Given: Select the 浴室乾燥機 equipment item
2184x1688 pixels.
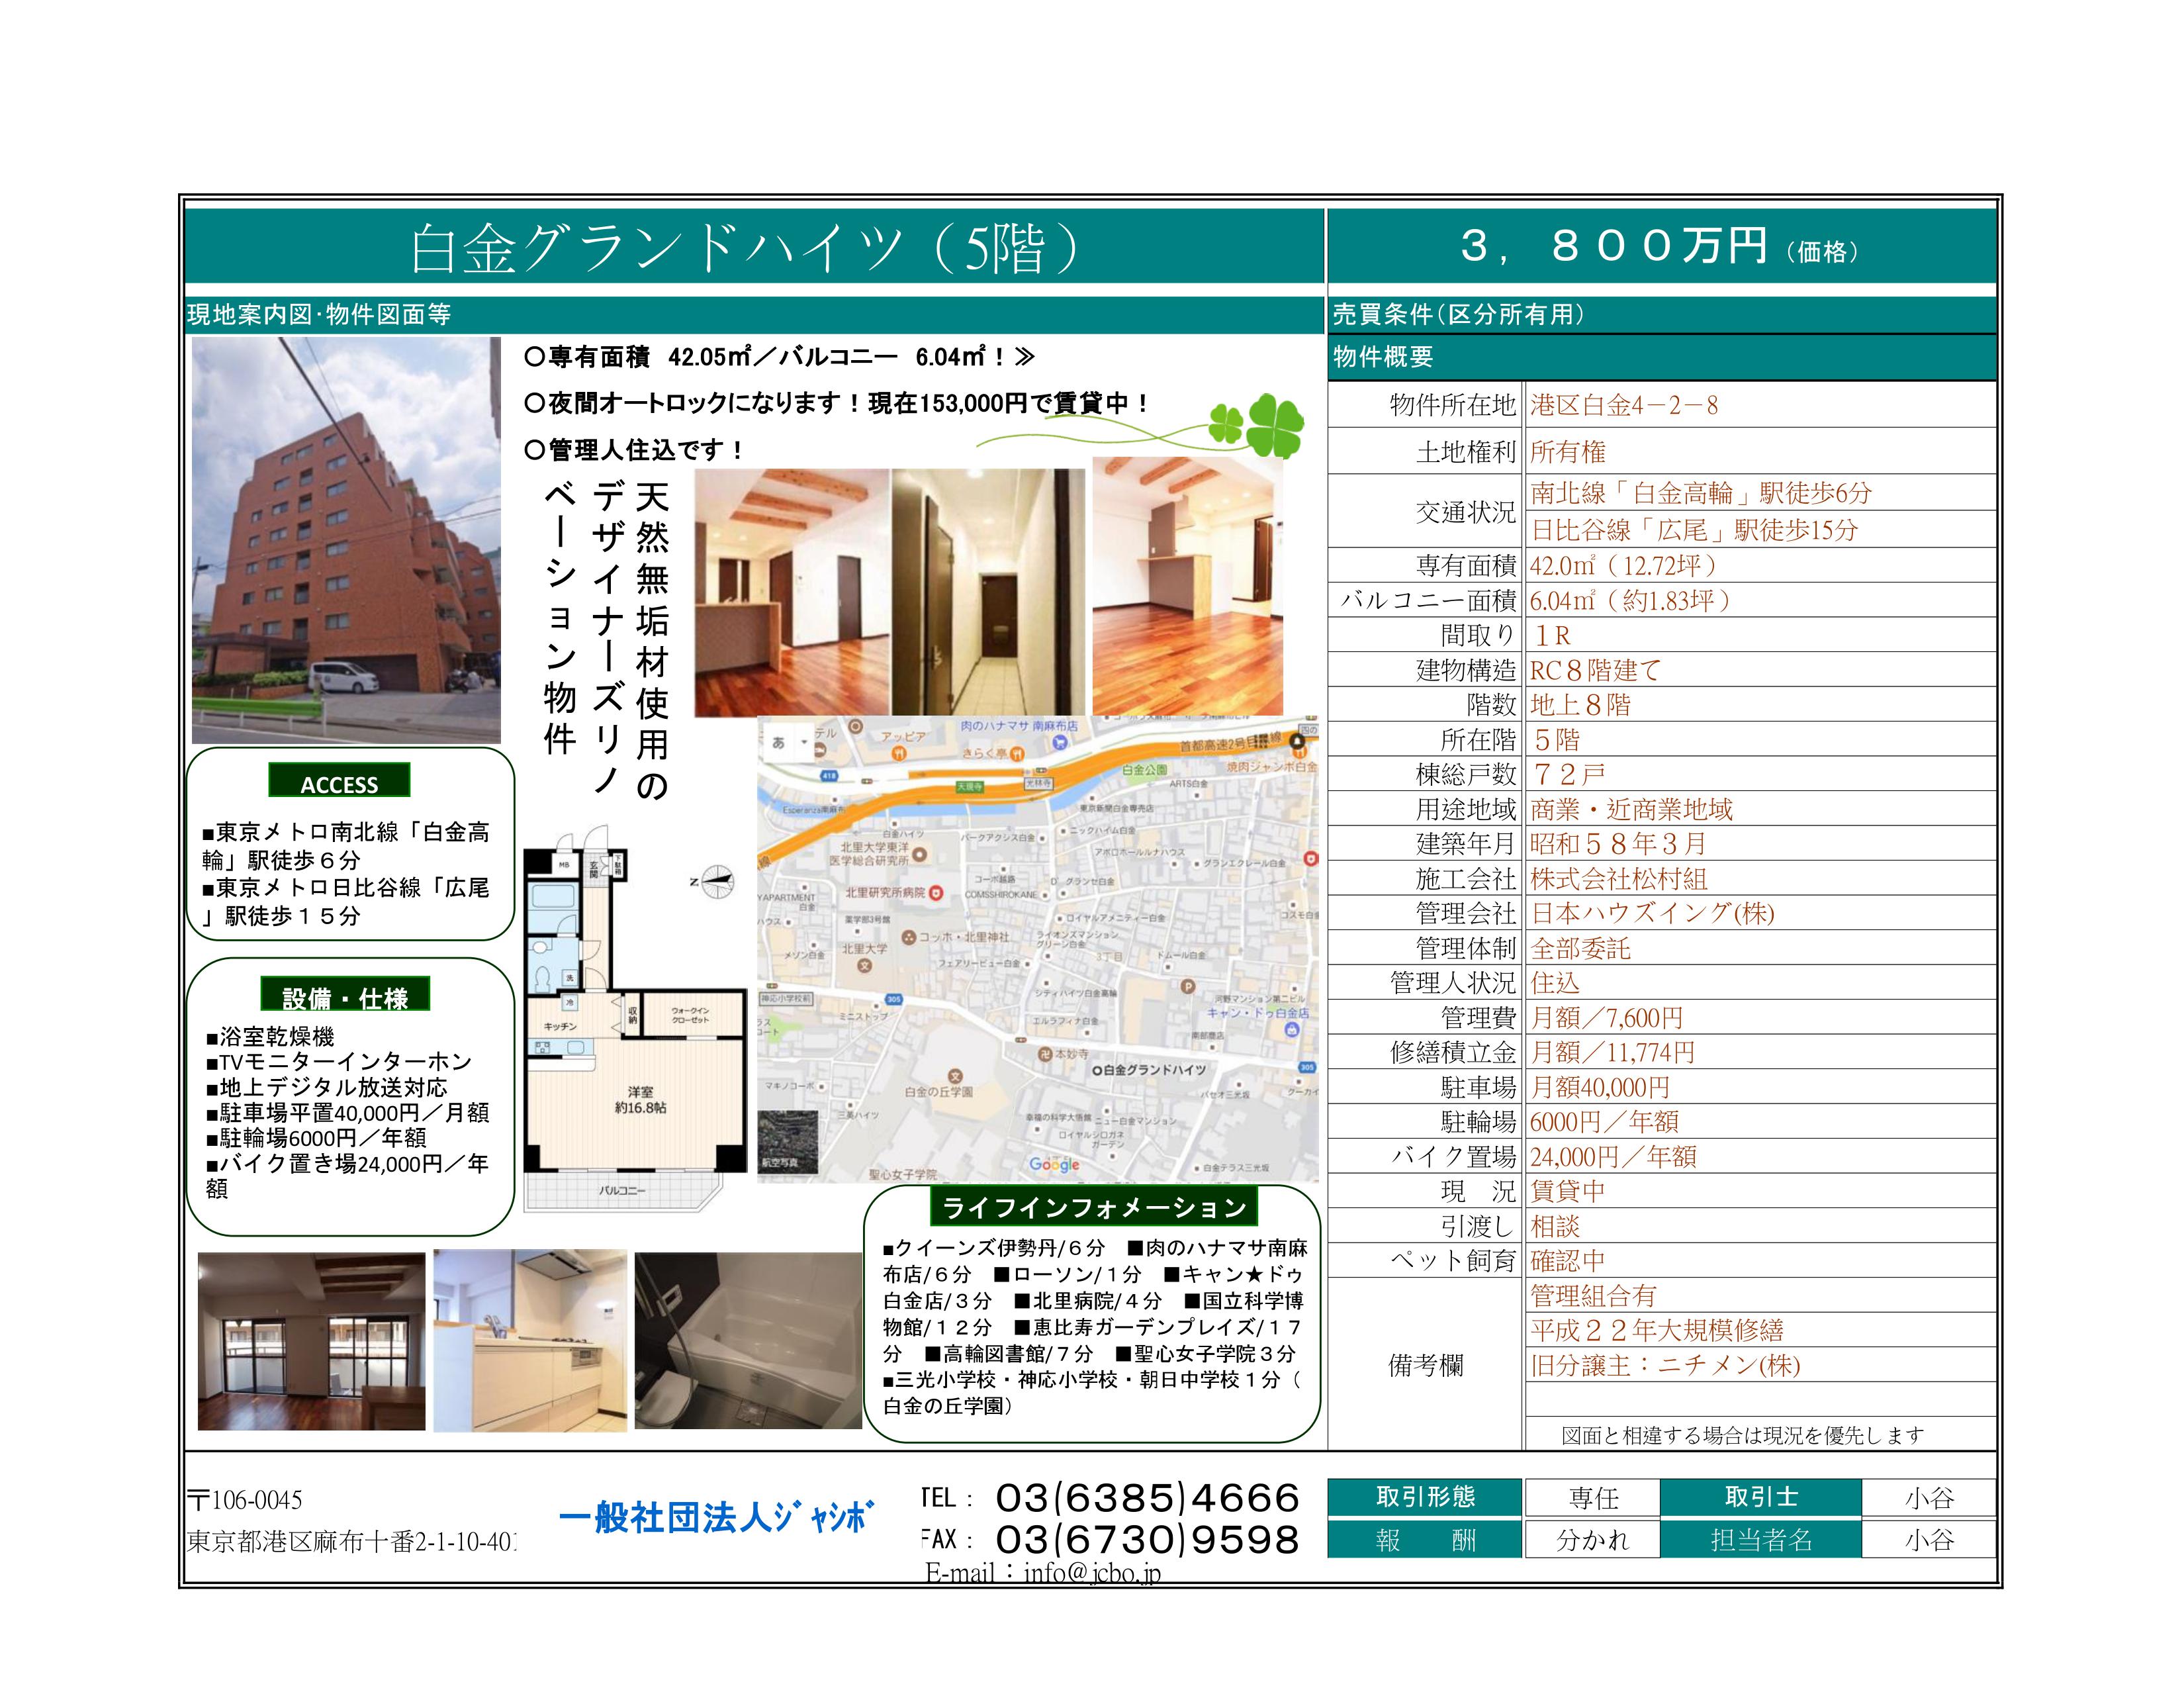Looking at the screenshot, I should 270,1036.
